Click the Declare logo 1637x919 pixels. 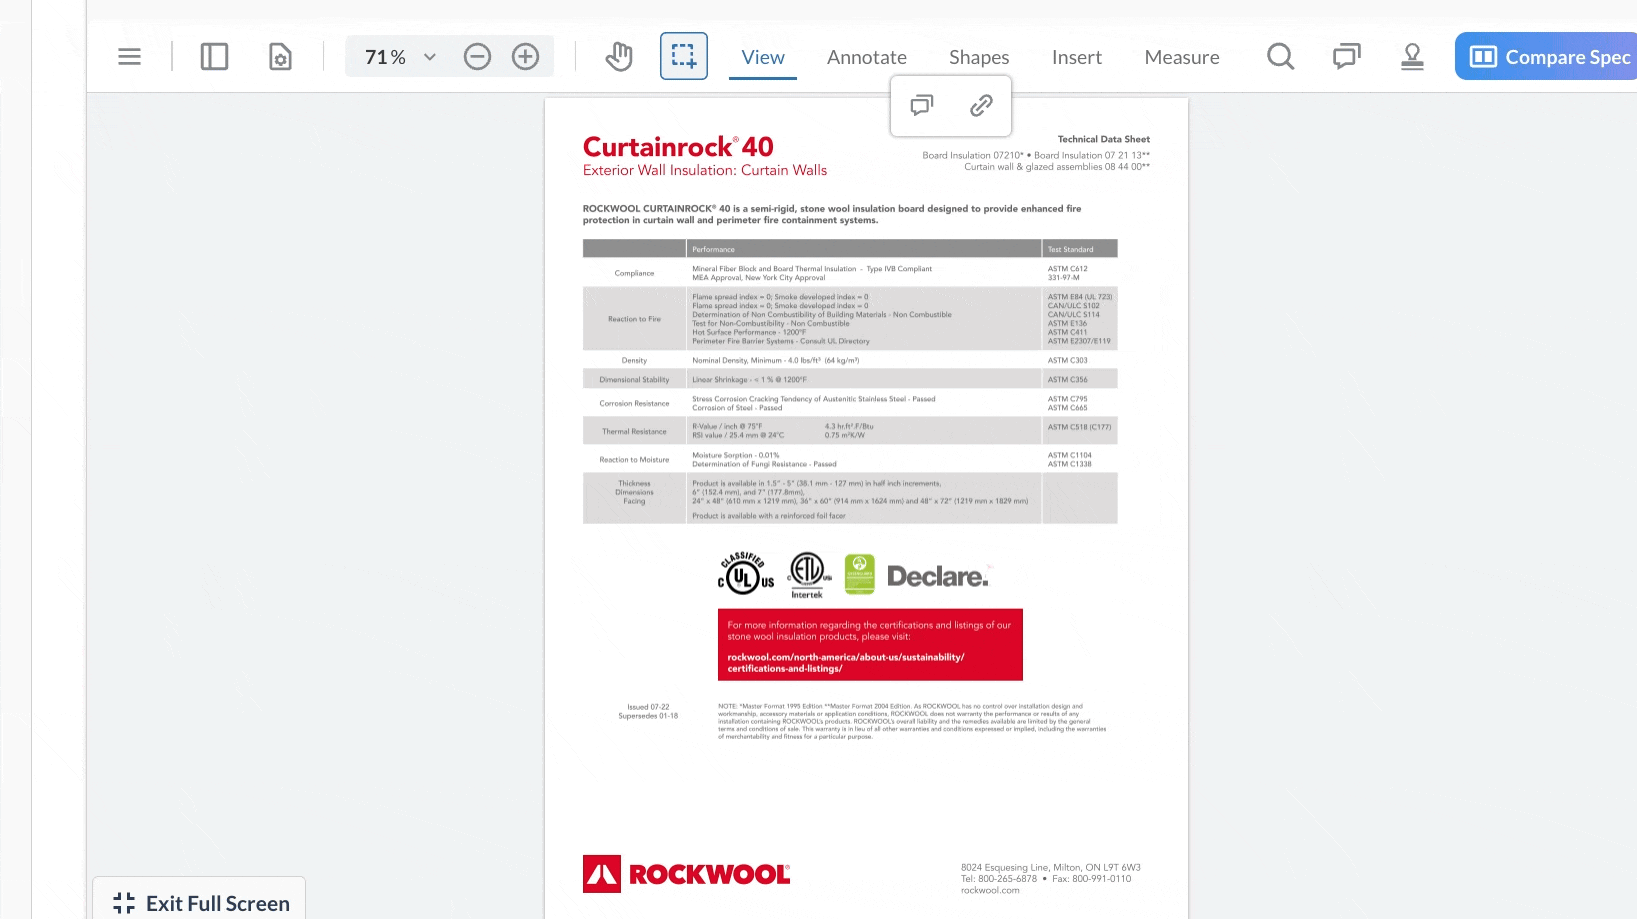click(938, 576)
